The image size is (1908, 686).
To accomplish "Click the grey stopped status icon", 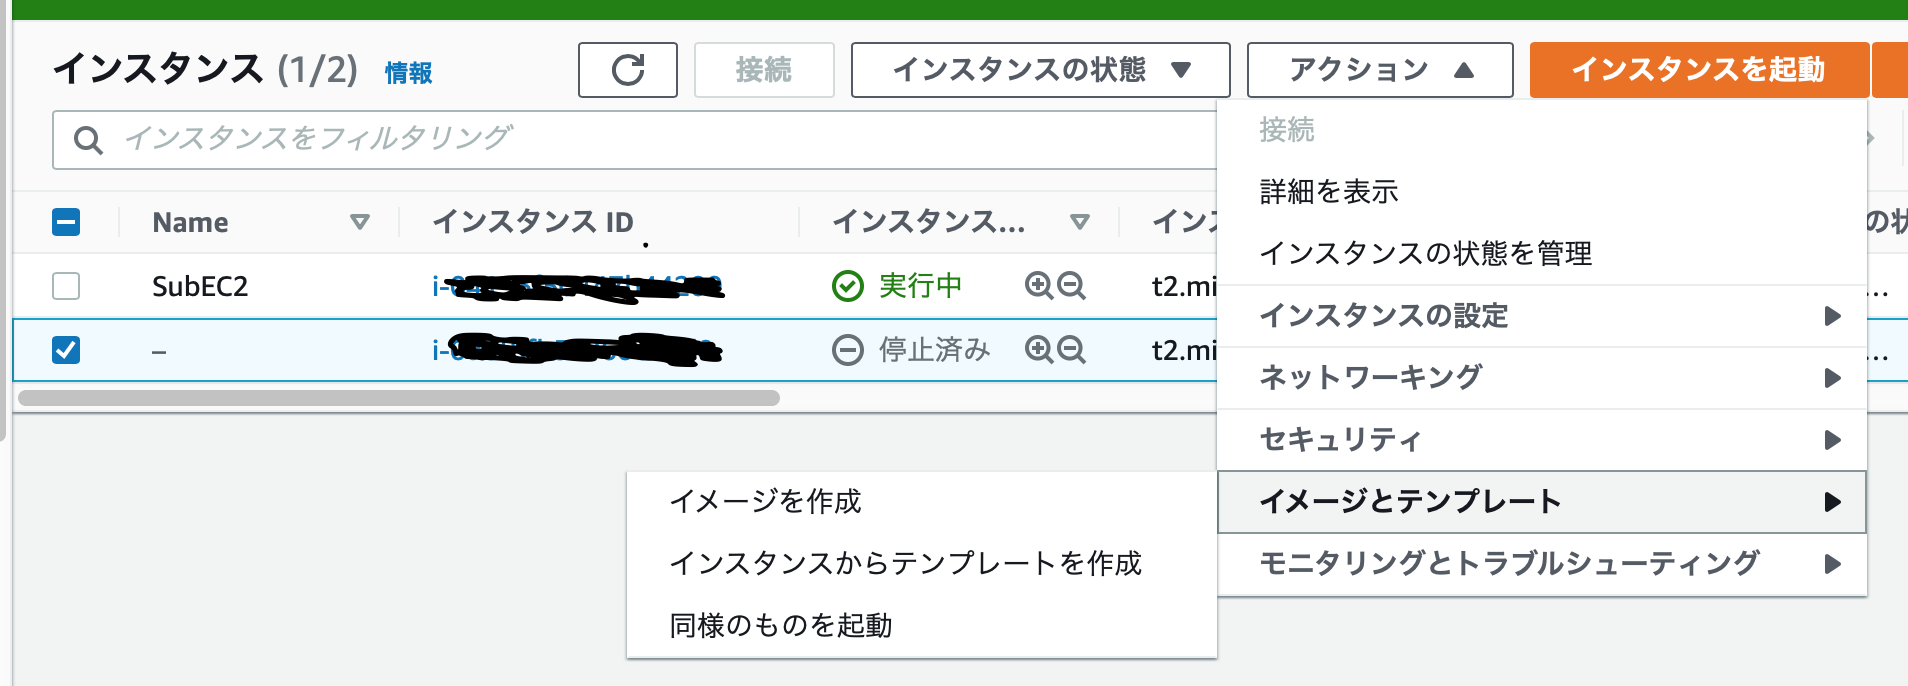I will pos(847,350).
